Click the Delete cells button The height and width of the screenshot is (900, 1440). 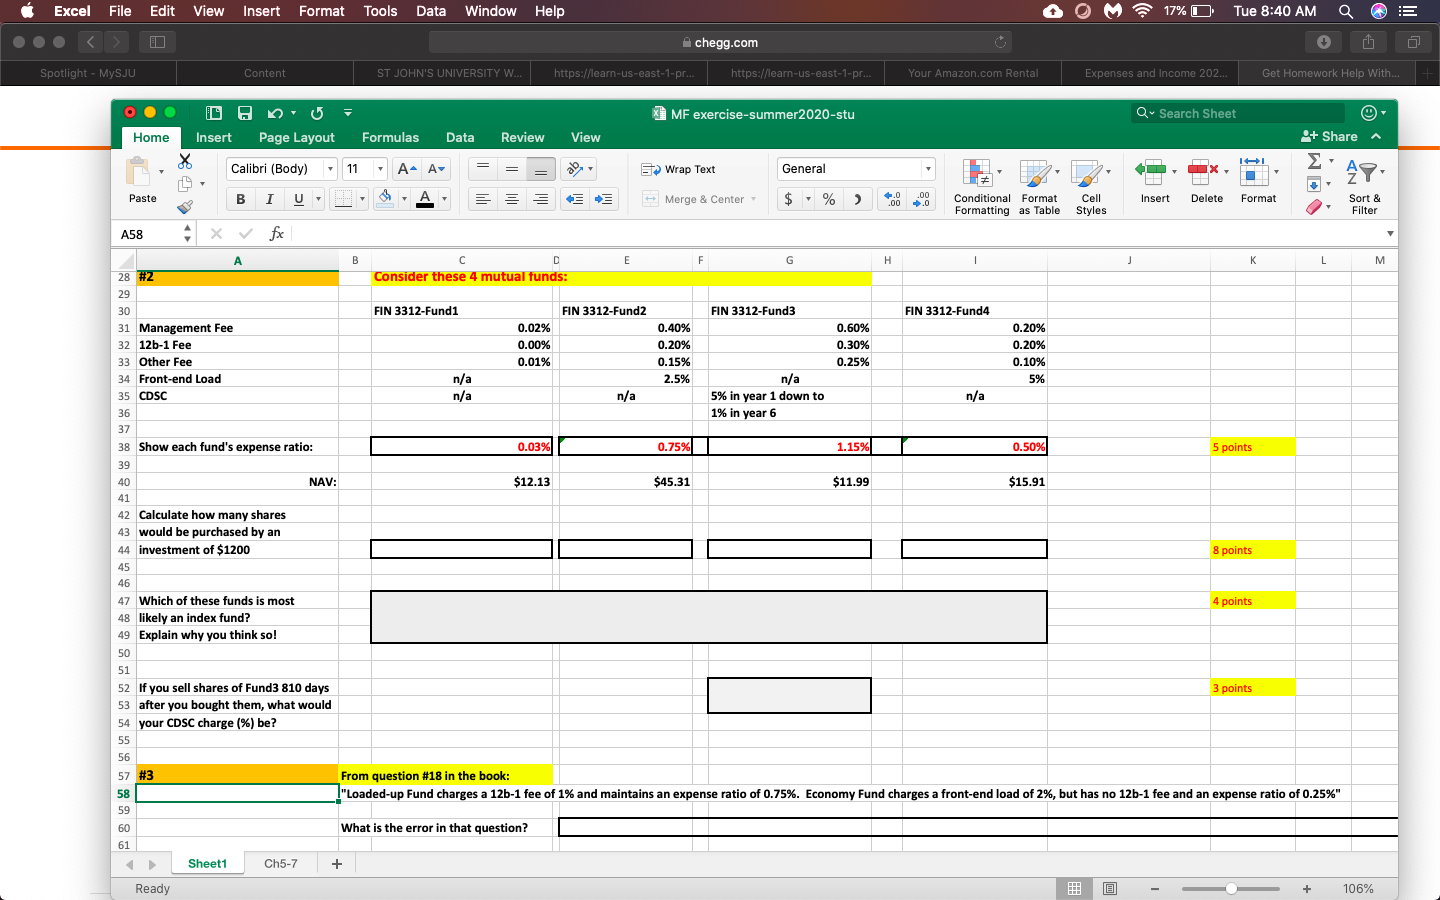coord(1207,181)
